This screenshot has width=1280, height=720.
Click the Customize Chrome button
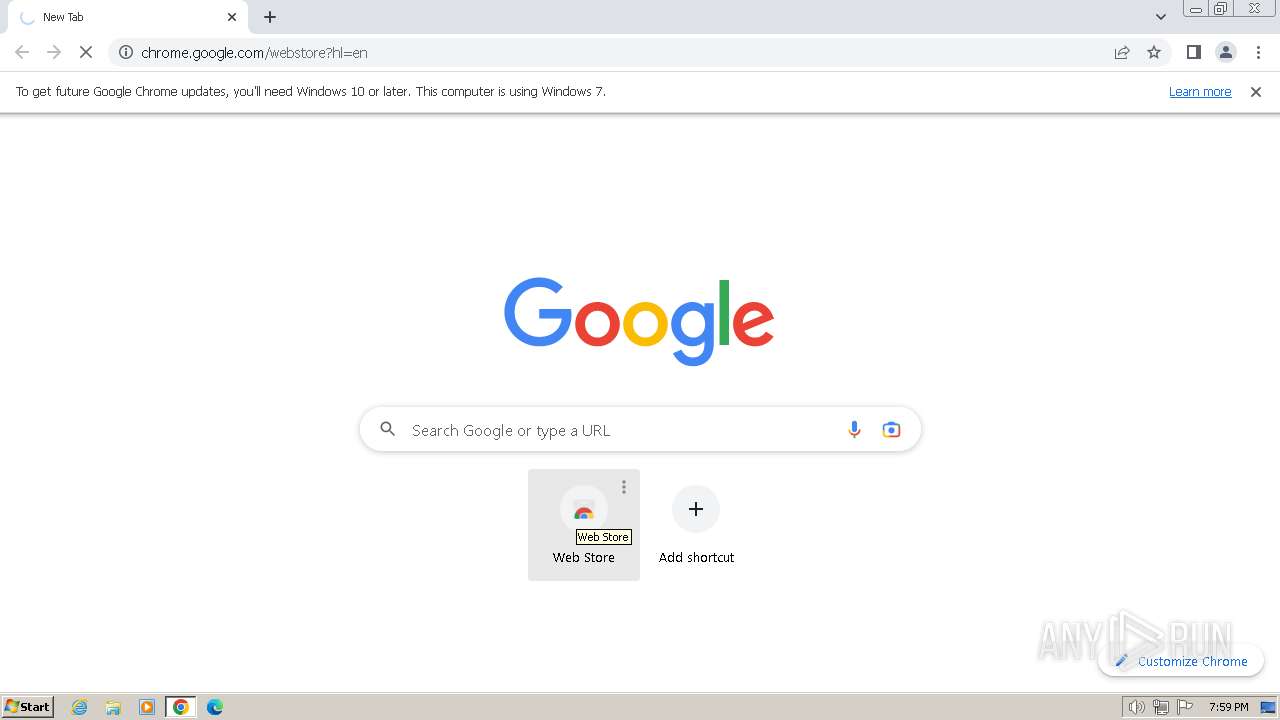point(1181,661)
